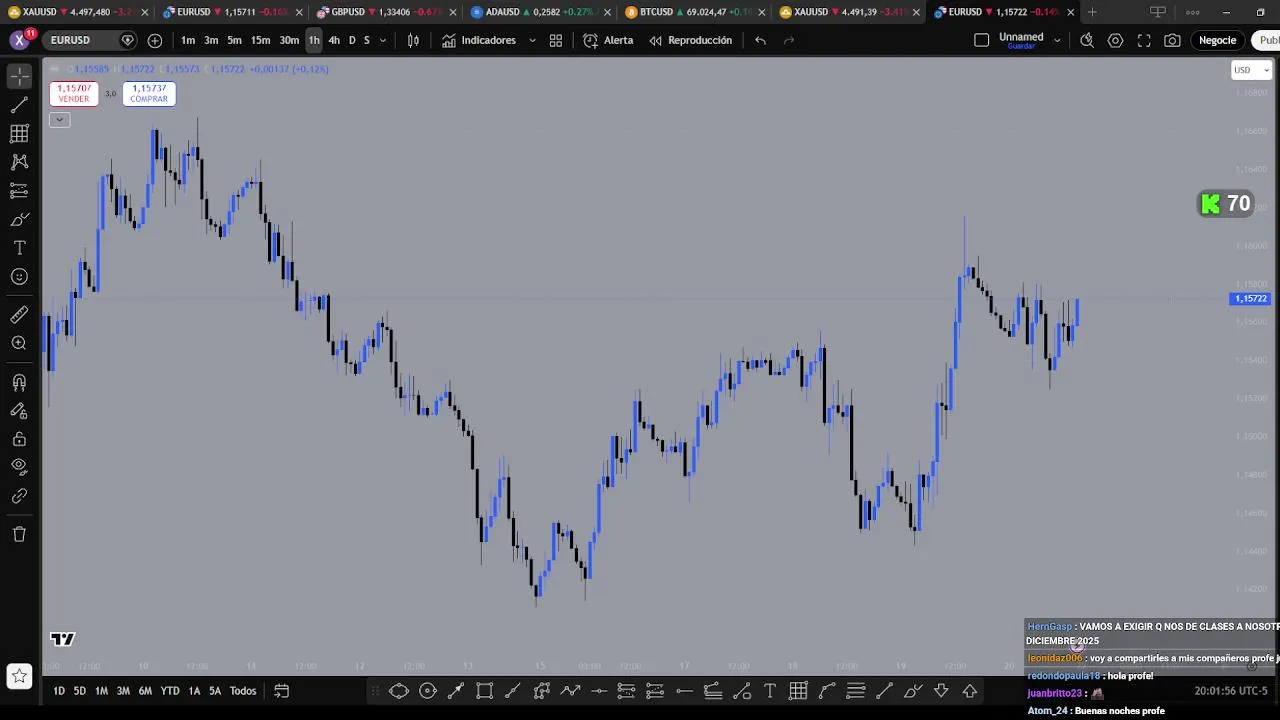
Task: Open the drawings link tool
Action: [x=19, y=495]
